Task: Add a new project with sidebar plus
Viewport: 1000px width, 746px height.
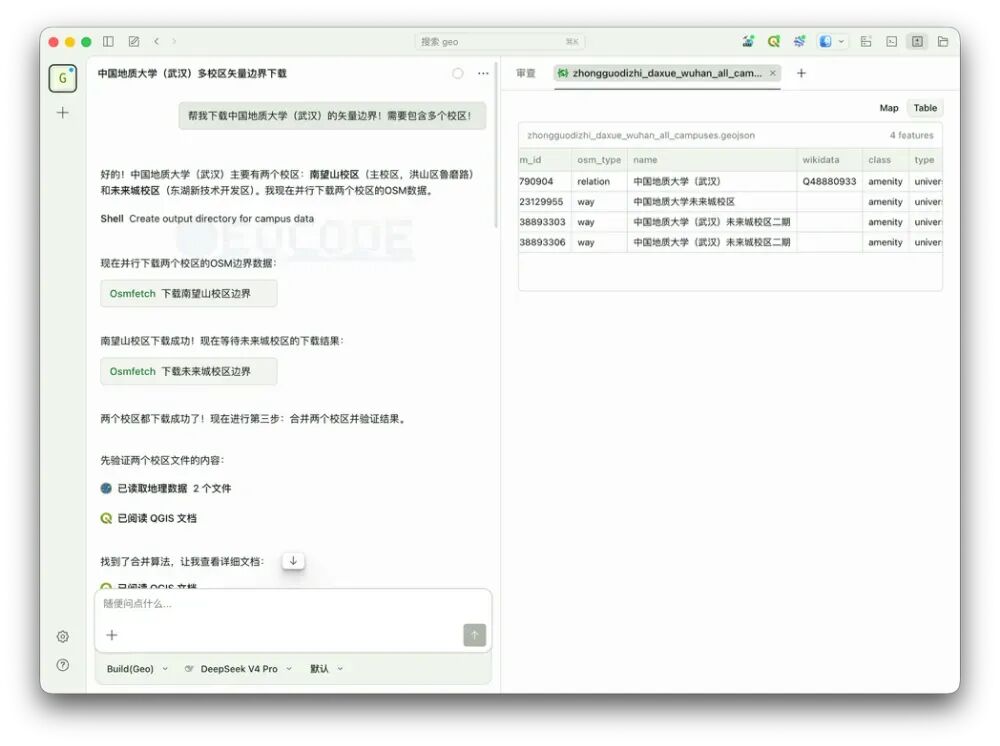Action: (62, 113)
